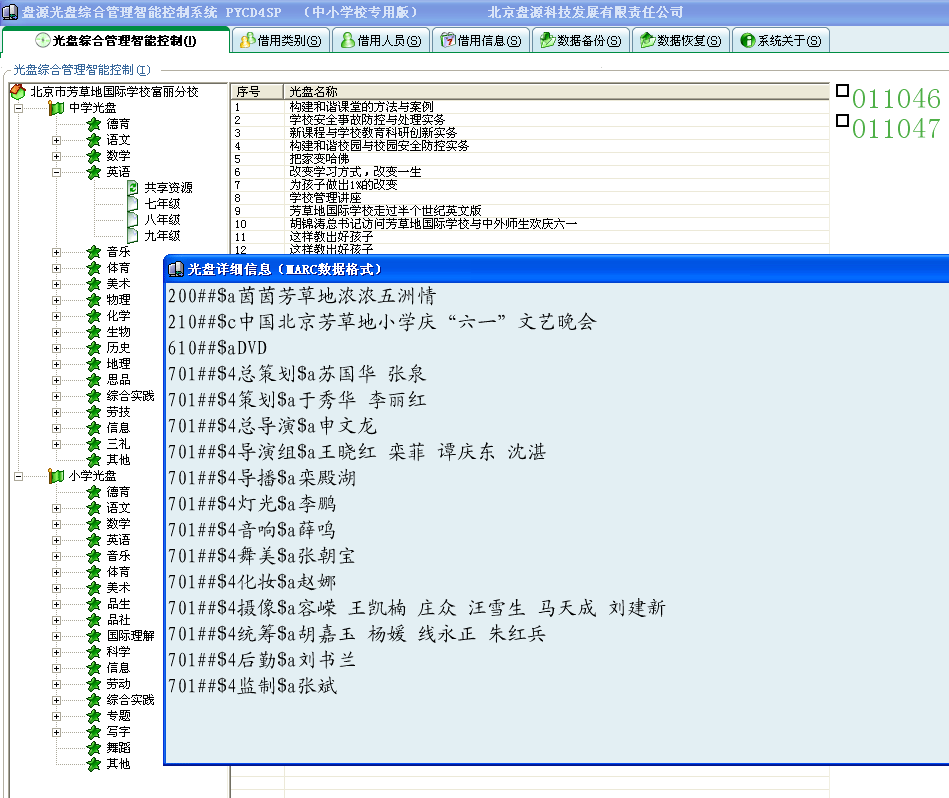Open the 数据恢复 tab
Image resolution: width=949 pixels, height=798 pixels.
pyautogui.click(x=681, y=41)
